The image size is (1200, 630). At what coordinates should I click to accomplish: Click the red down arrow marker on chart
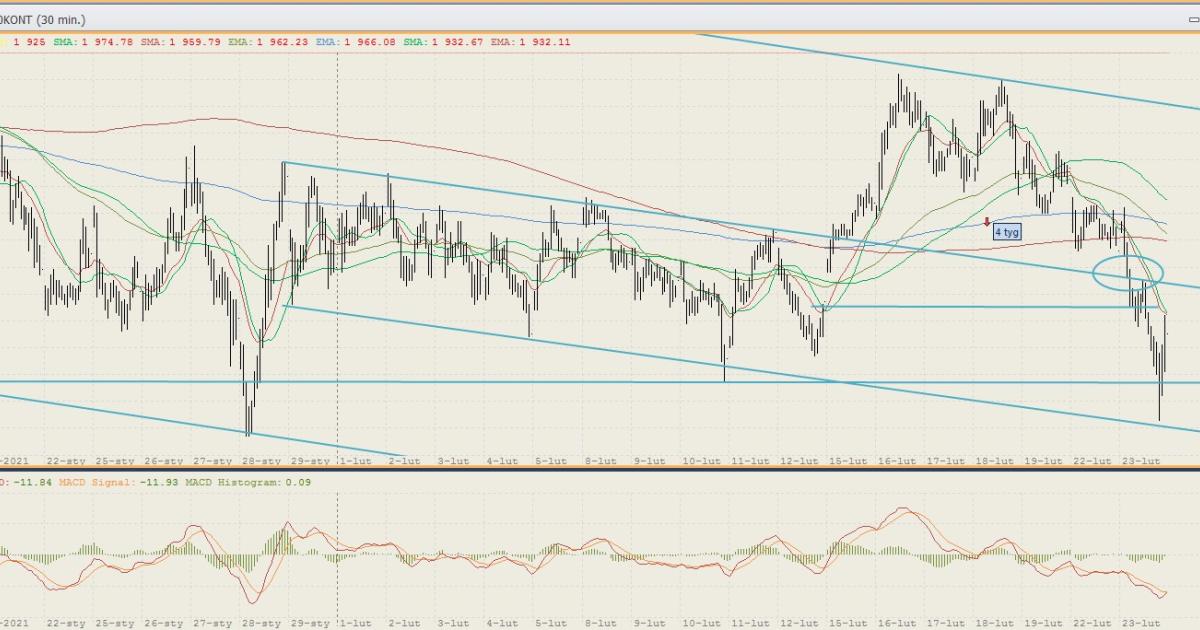[987, 223]
